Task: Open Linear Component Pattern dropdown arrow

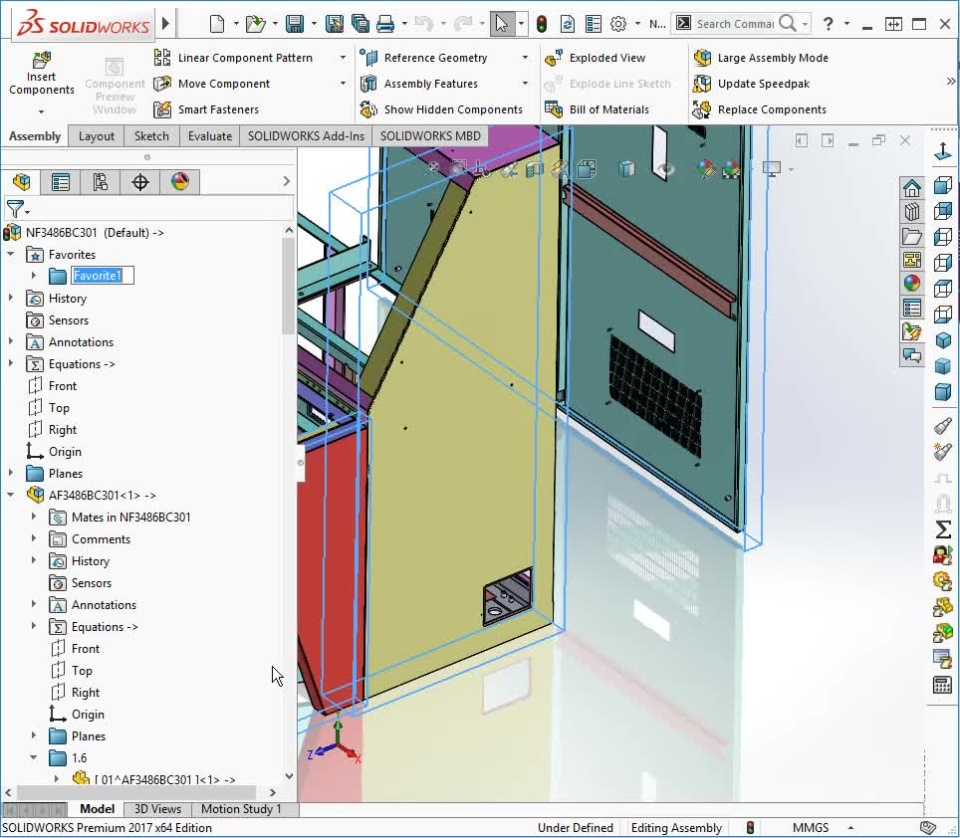Action: 342,58
